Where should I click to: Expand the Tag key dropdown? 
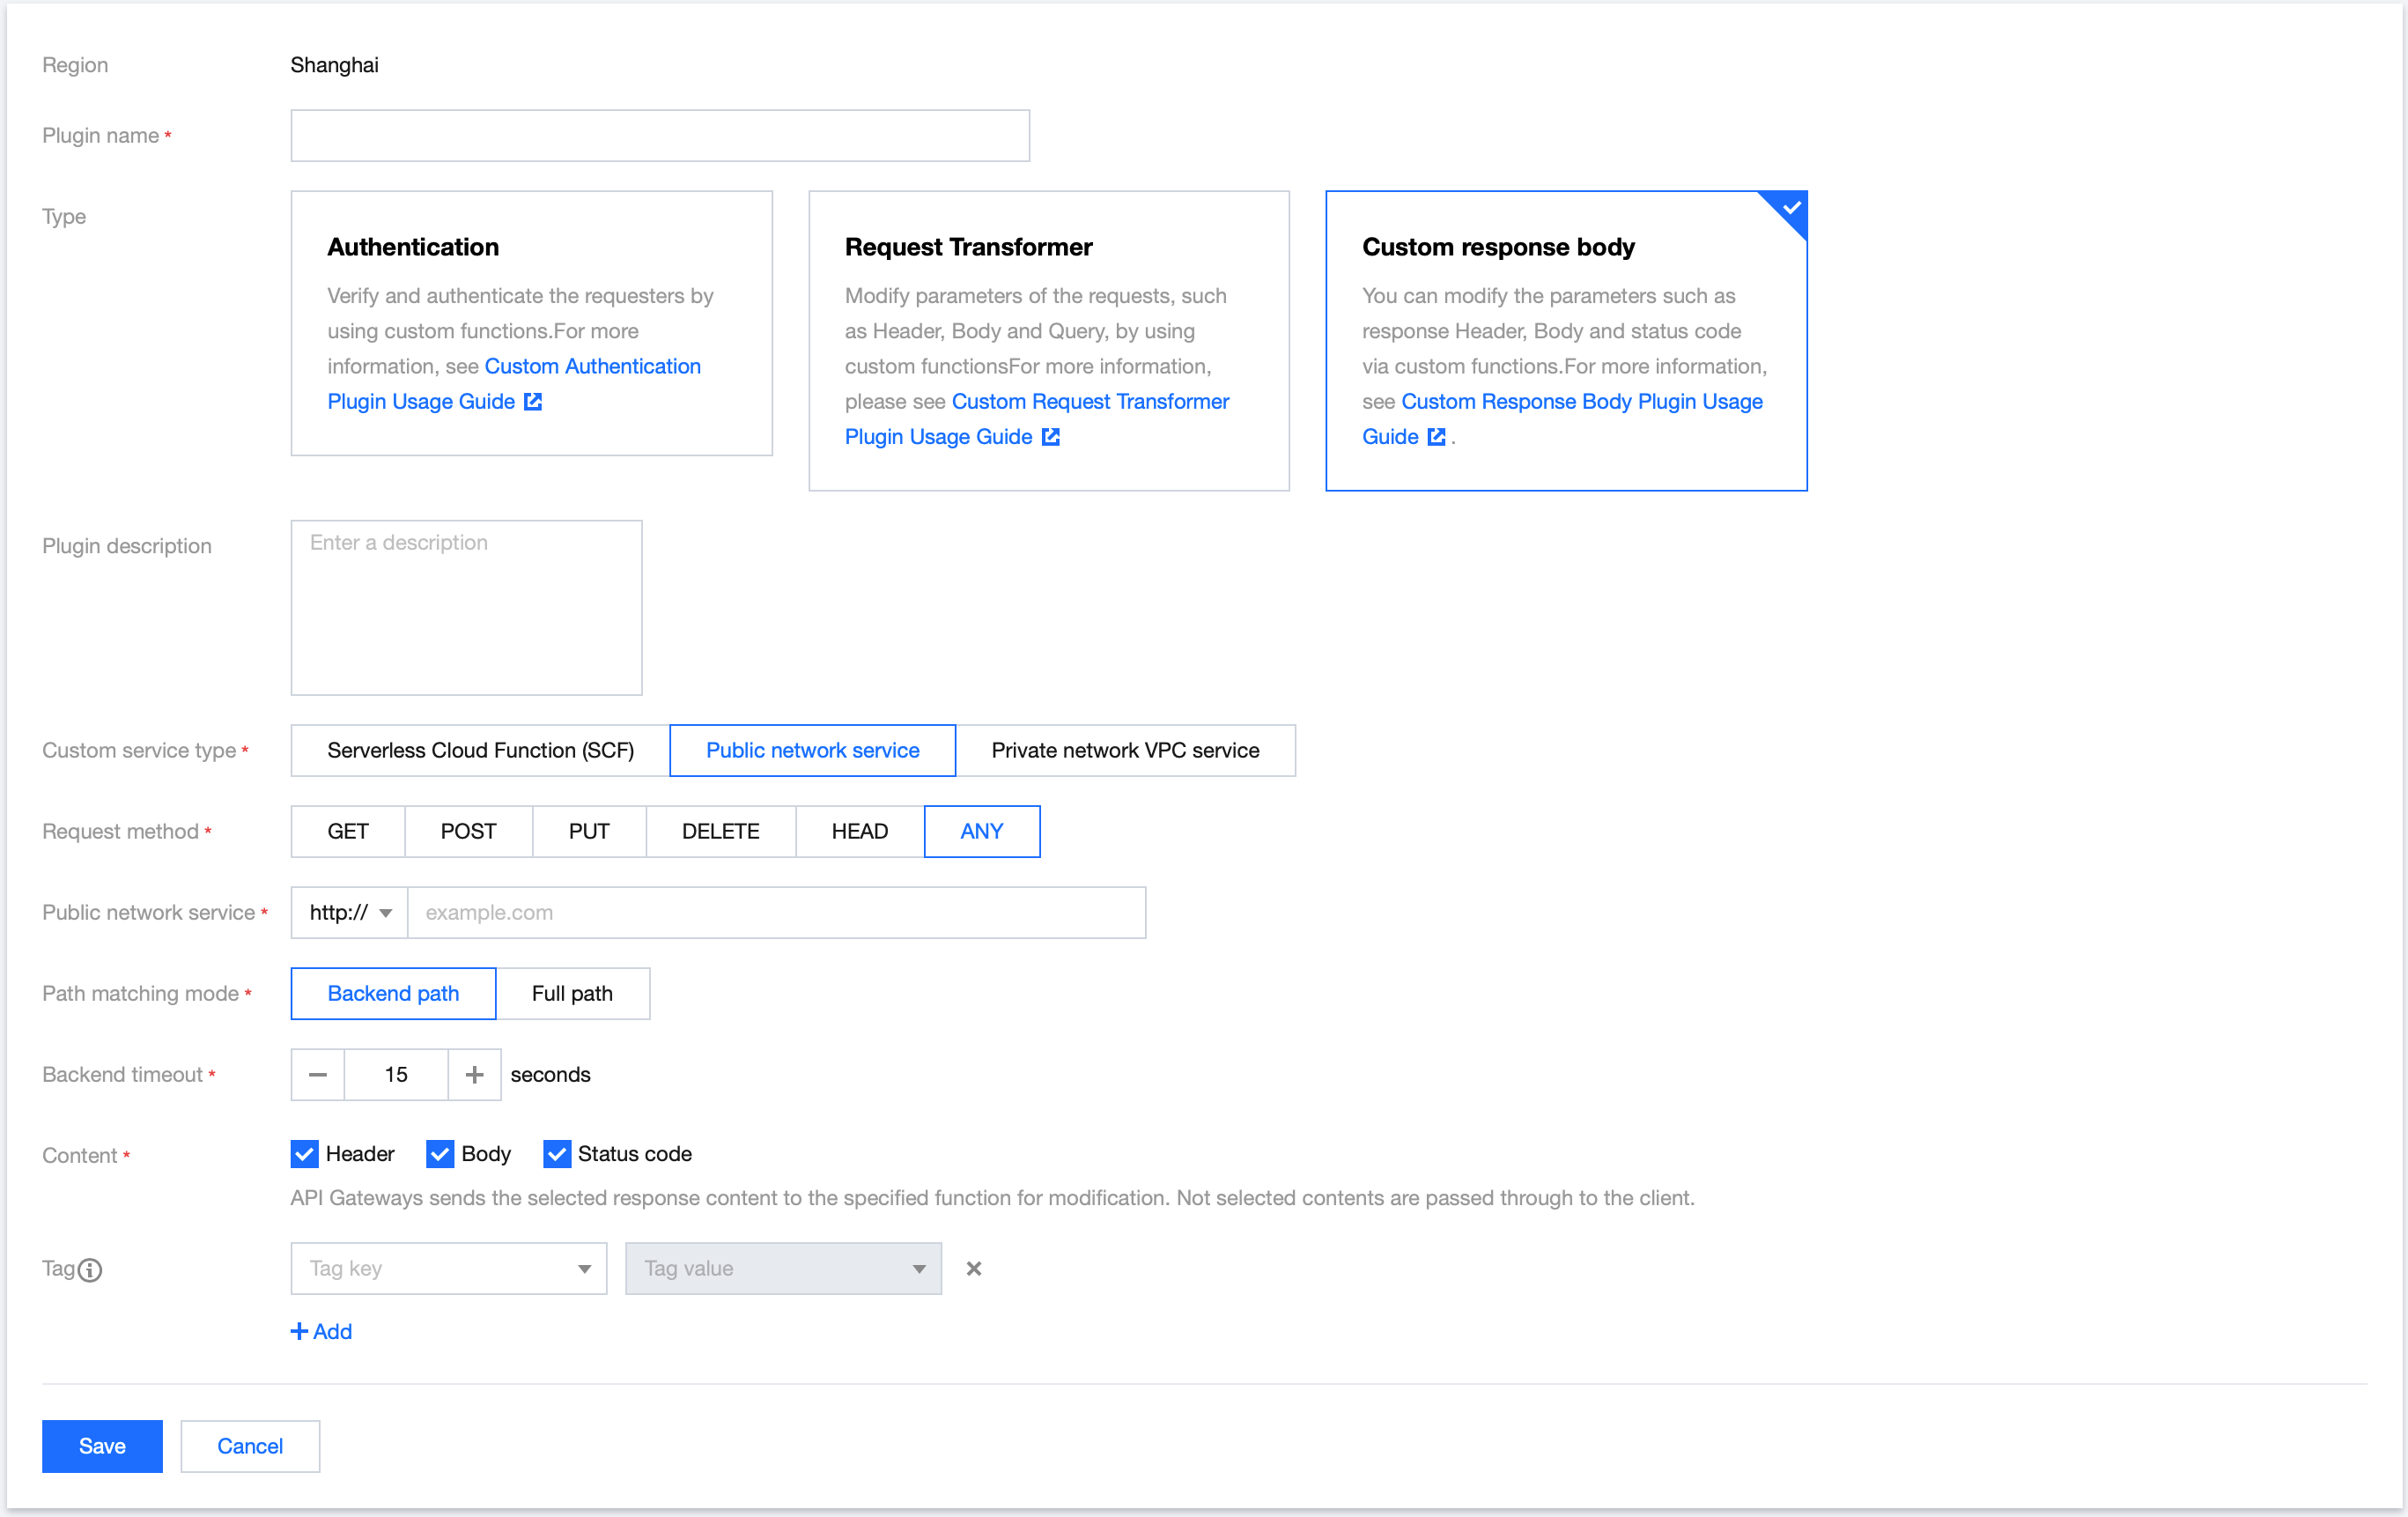pos(449,1269)
